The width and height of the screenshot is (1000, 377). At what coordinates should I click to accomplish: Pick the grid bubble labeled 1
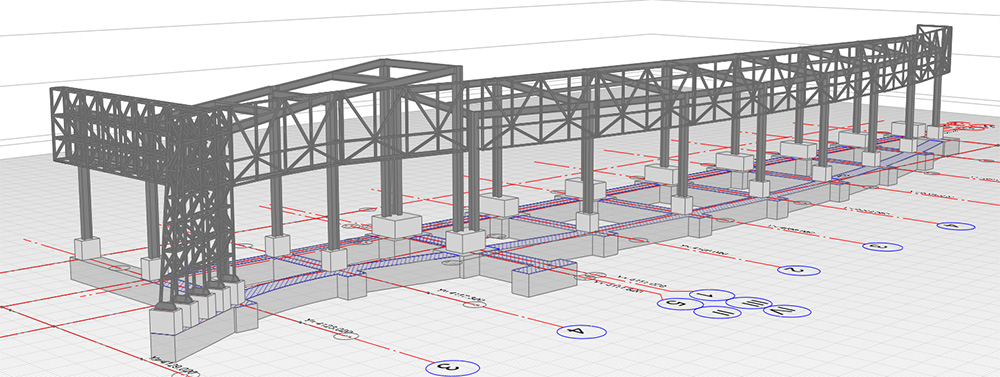tap(713, 295)
